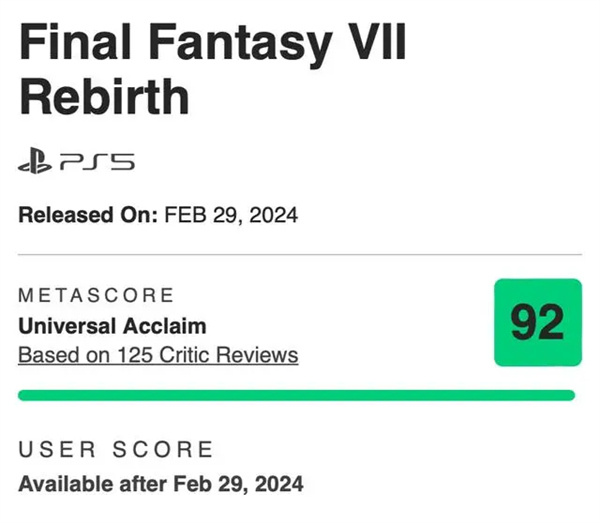The image size is (600, 523).
Task: Click the word Rebirth in the title
Action: click(x=104, y=96)
